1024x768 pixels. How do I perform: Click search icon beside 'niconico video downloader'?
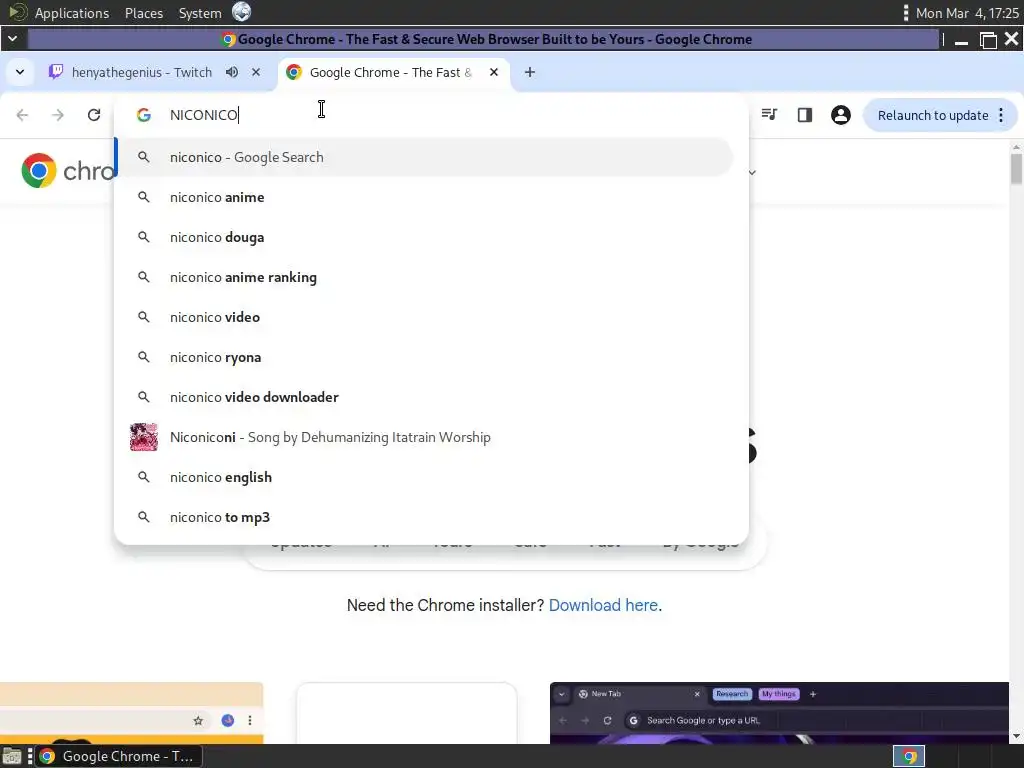pyautogui.click(x=144, y=397)
